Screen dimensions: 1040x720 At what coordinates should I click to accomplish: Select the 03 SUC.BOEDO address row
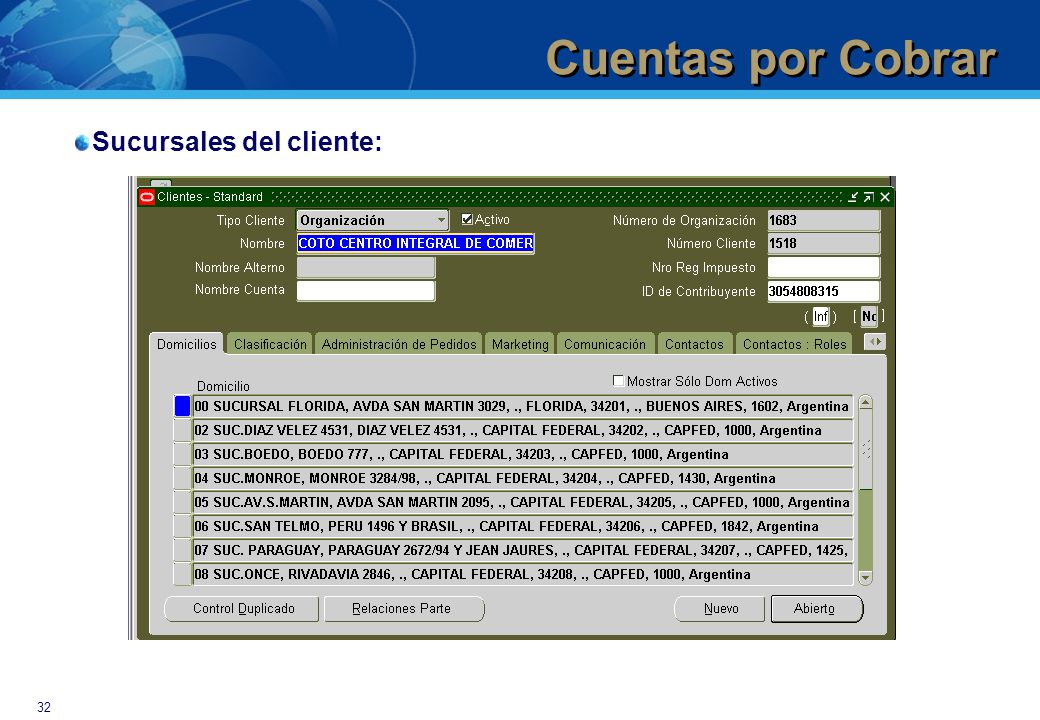pos(523,454)
